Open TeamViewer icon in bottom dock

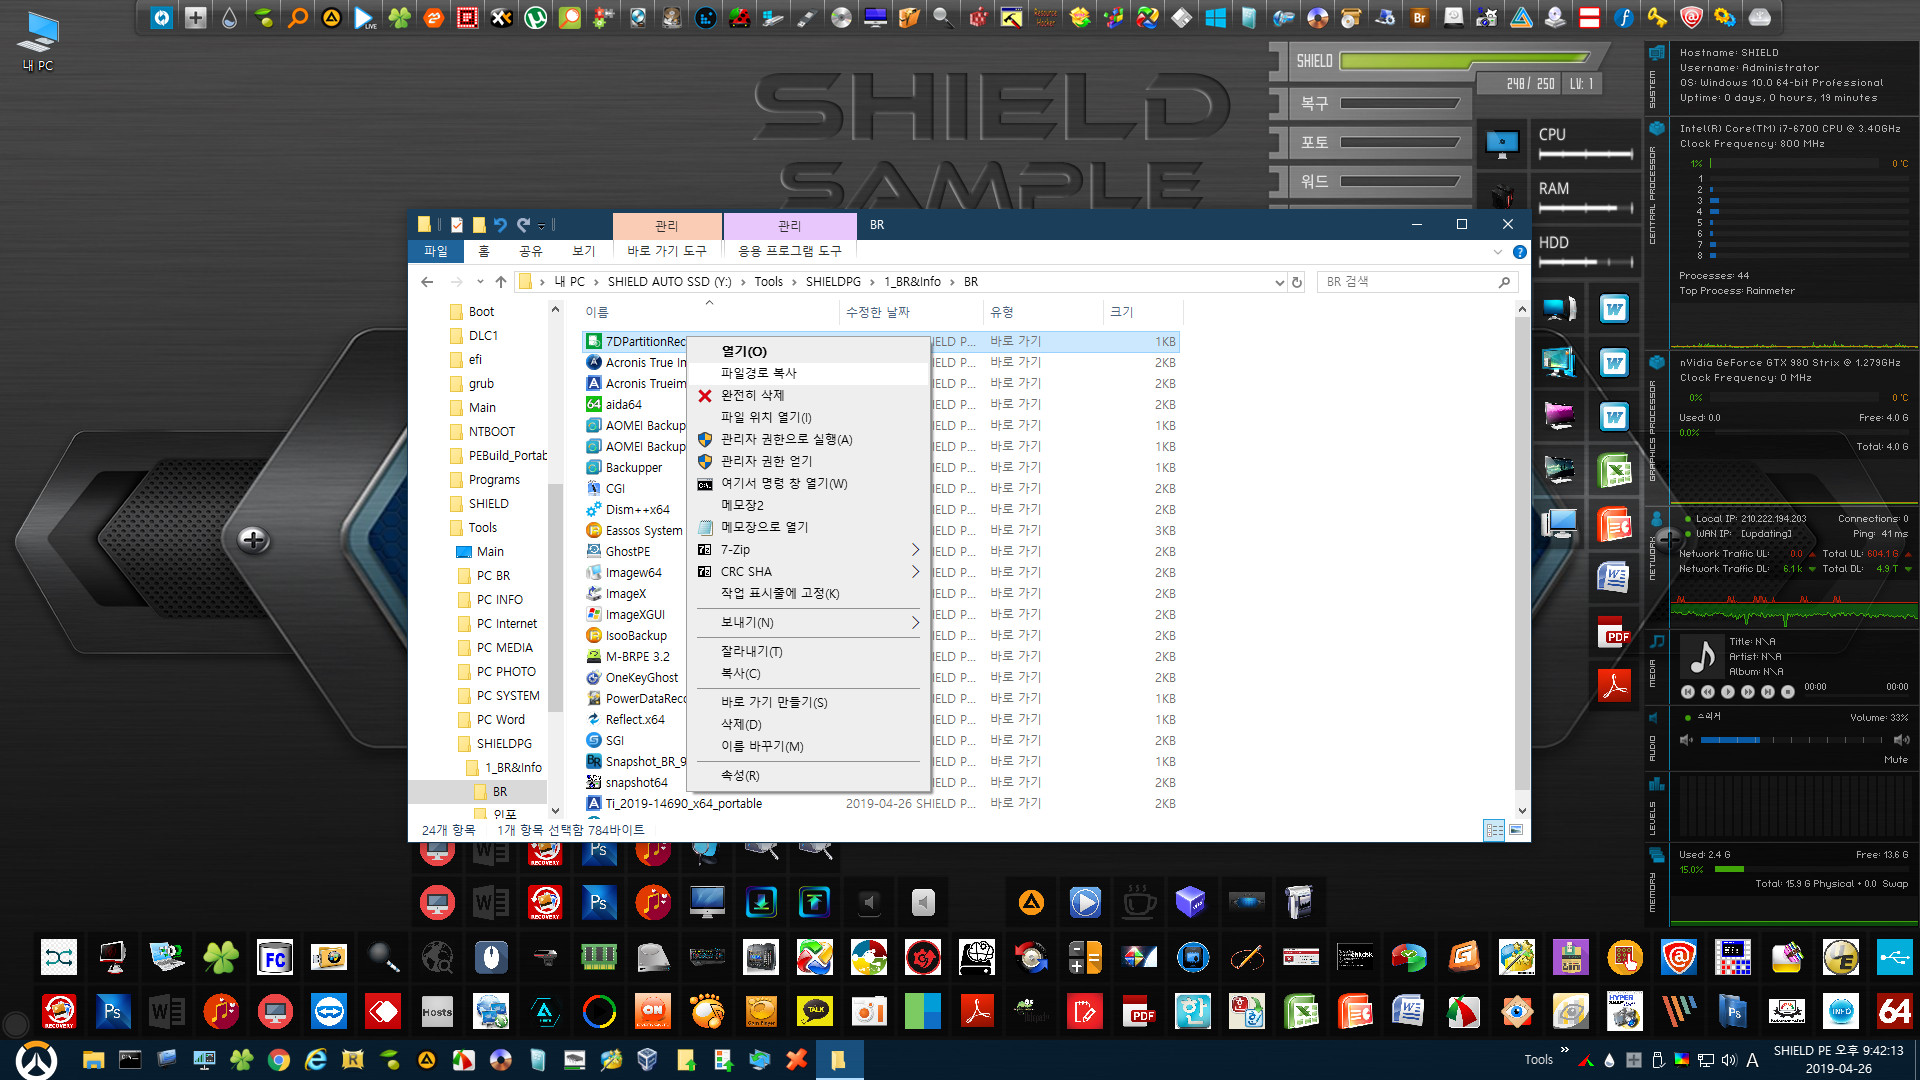[x=329, y=1012]
